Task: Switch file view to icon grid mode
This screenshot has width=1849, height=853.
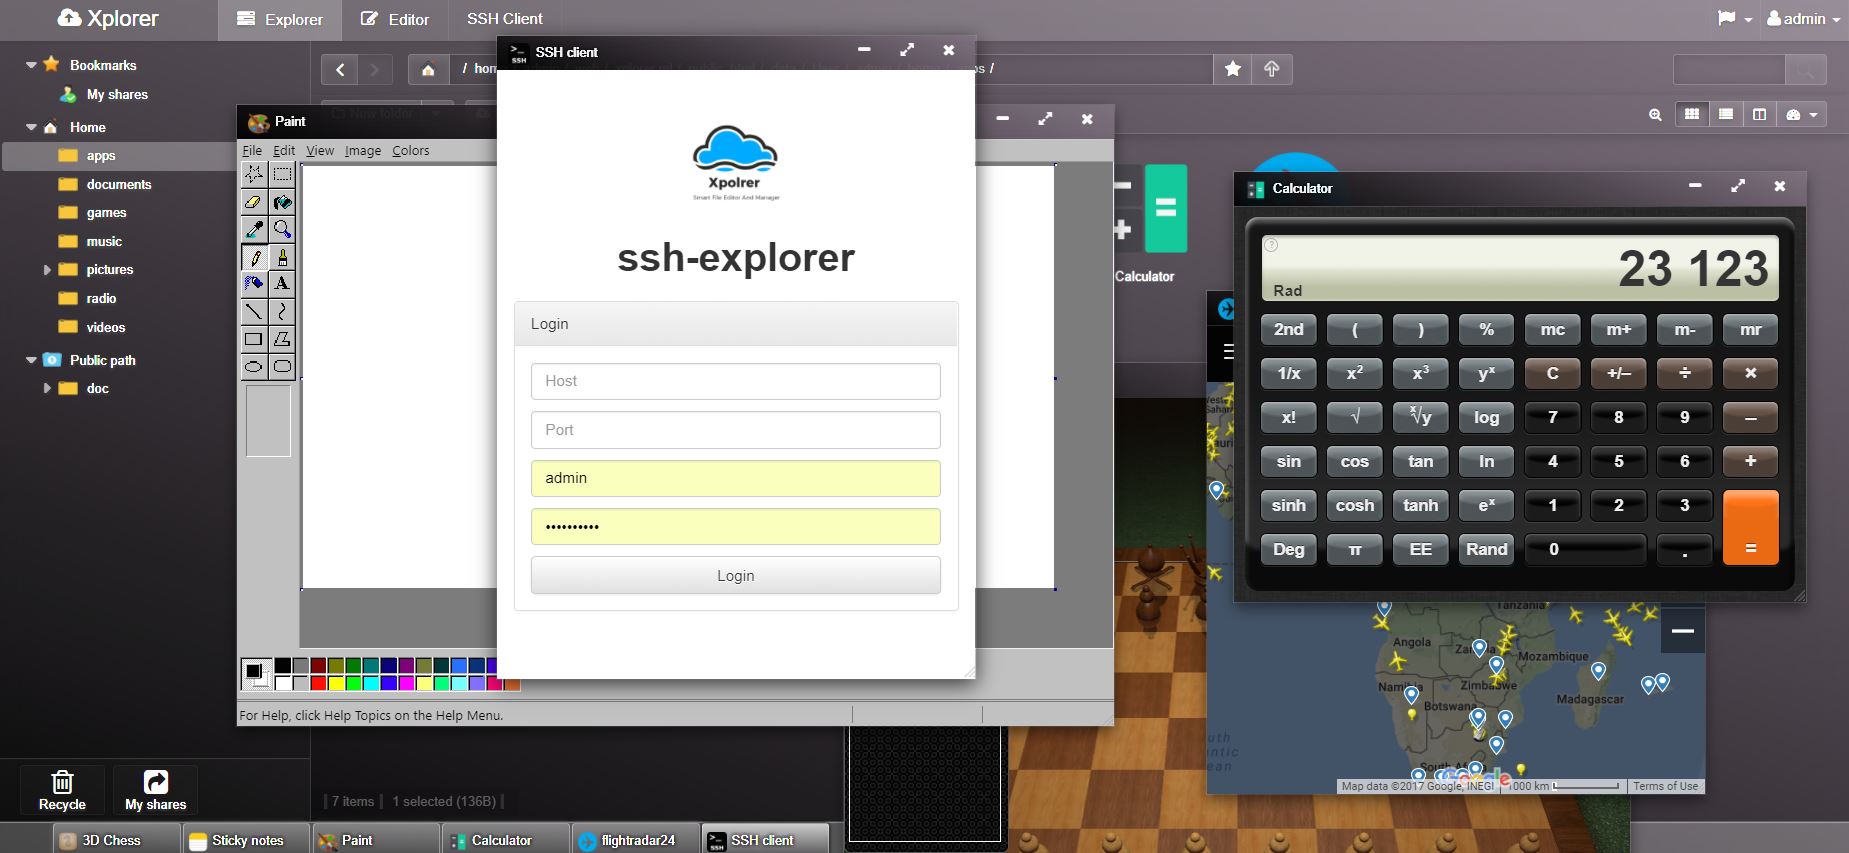Action: [x=1692, y=114]
